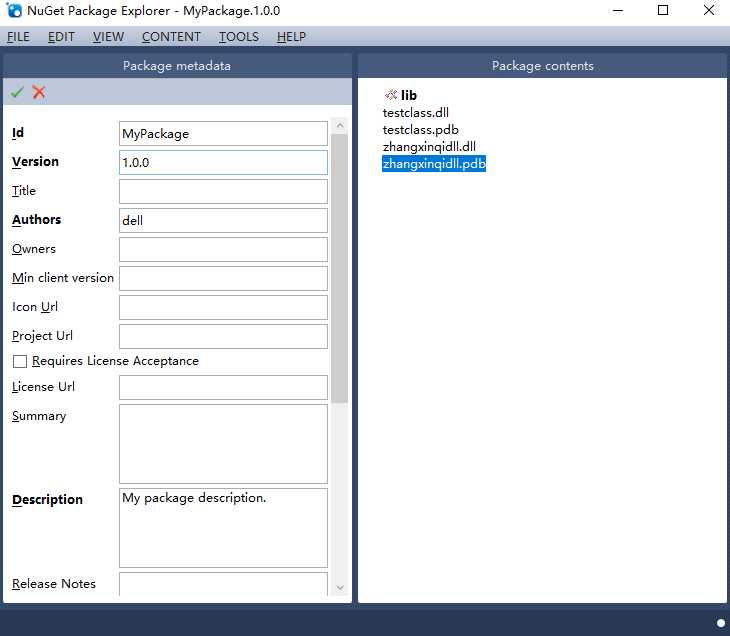Click the Authors input field

[223, 220]
